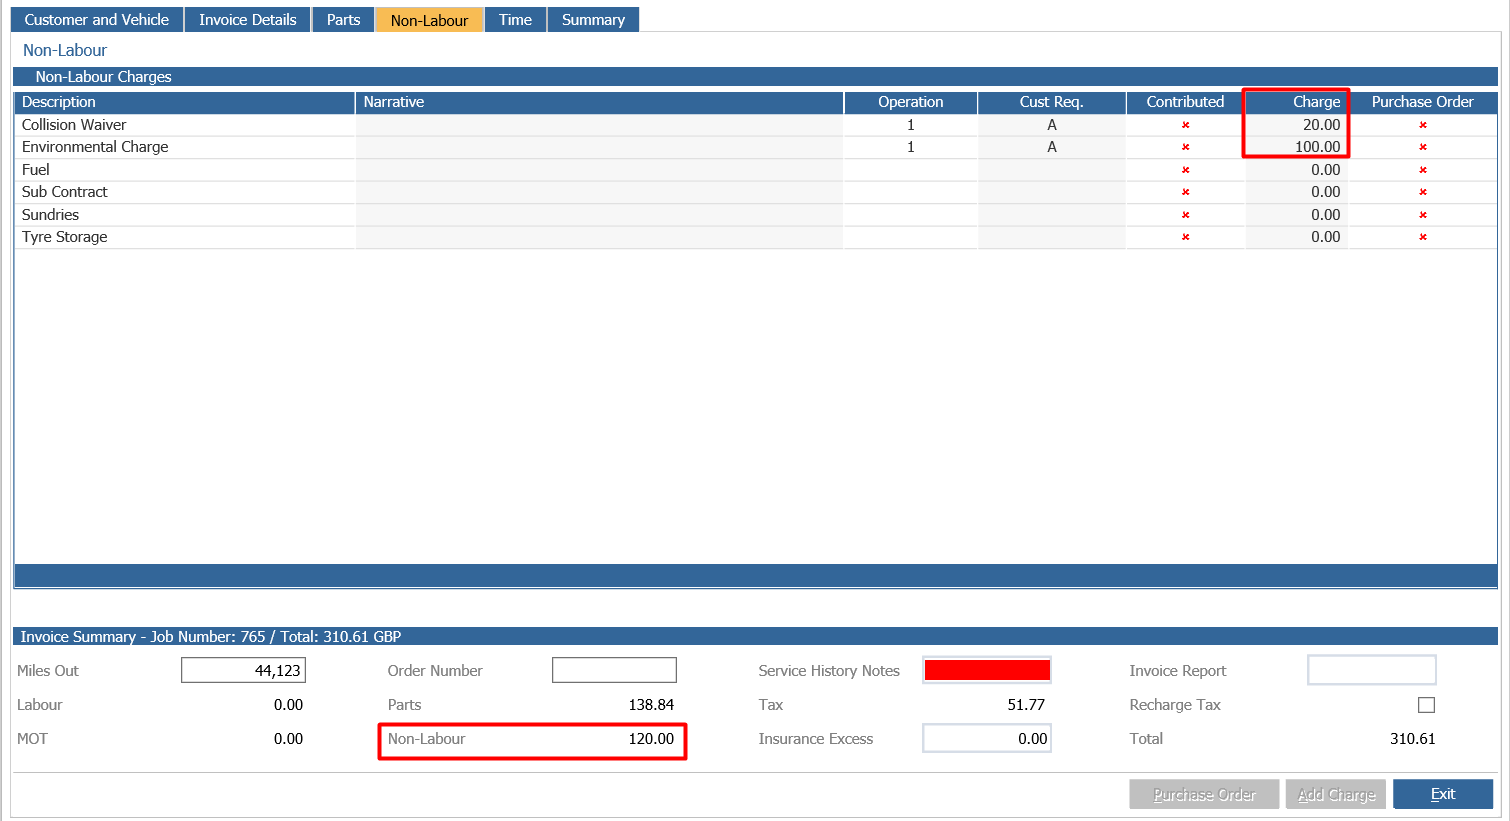The image size is (1510, 821).
Task: Click the Order Number input field
Action: click(614, 670)
